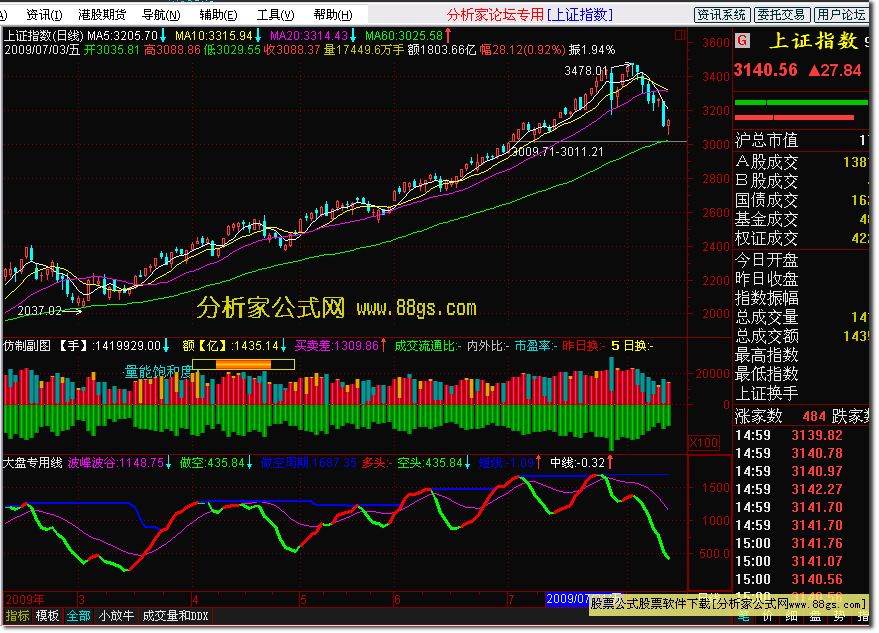879x633 pixels.
Task: Select the 成交量和DDX tab
Action: click(175, 616)
